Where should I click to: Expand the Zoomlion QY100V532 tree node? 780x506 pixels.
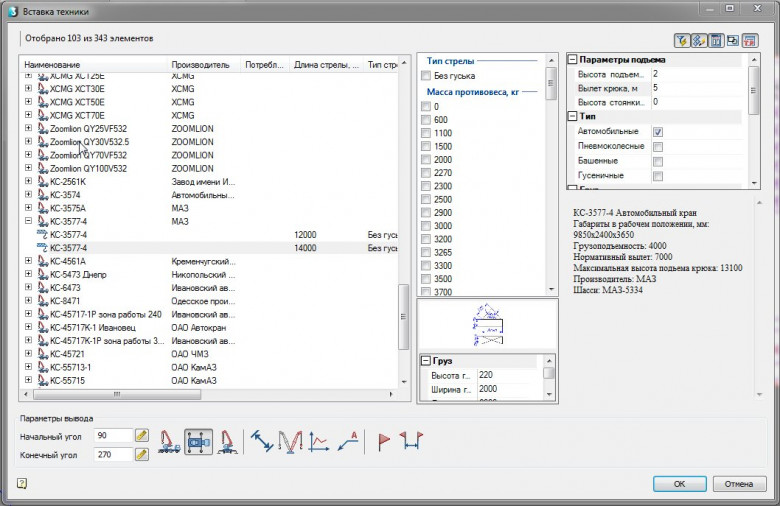click(28, 168)
